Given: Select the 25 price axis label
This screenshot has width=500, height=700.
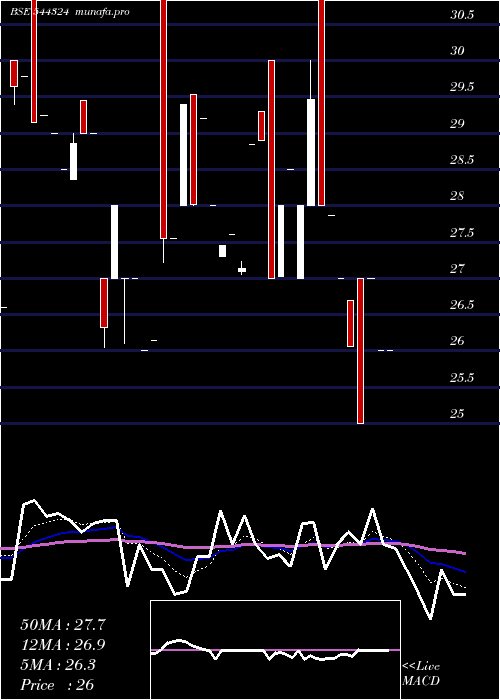Looking at the screenshot, I should tap(458, 414).
